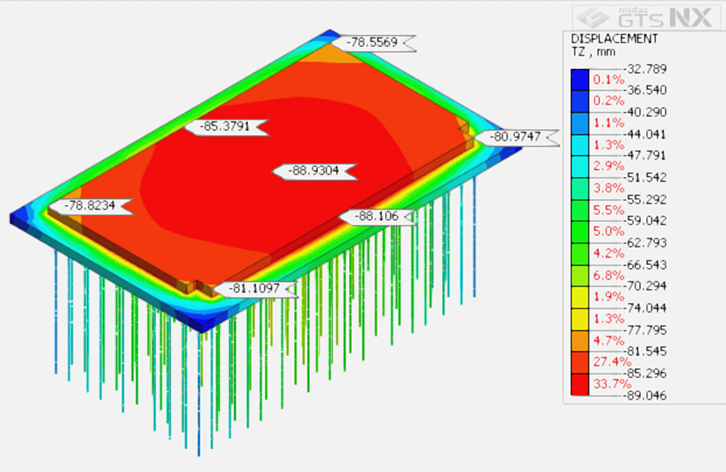
Task: Click the TZ , mm legend subtitle
Action: [593, 52]
